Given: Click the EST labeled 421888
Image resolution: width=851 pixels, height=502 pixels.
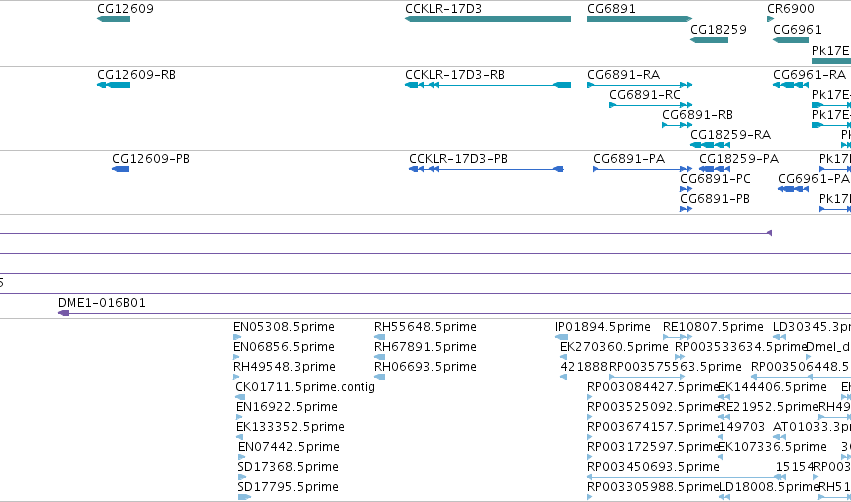Looking at the screenshot, I should pos(584,367).
